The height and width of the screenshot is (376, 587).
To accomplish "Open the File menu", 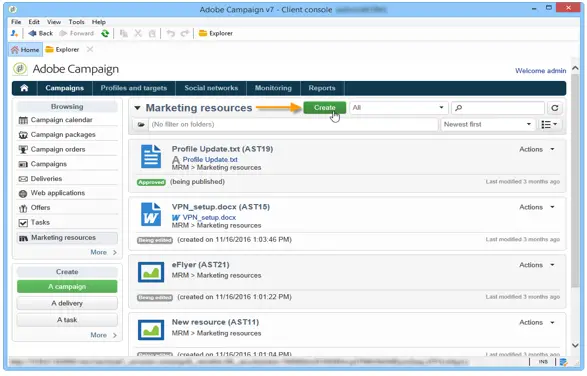I will tap(16, 22).
